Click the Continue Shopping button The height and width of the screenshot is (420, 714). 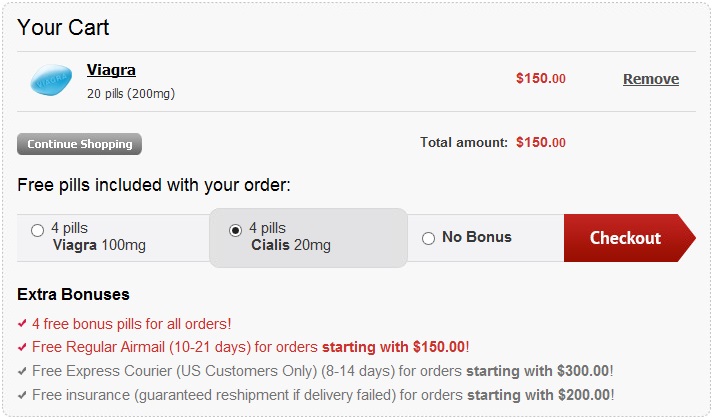tap(79, 144)
